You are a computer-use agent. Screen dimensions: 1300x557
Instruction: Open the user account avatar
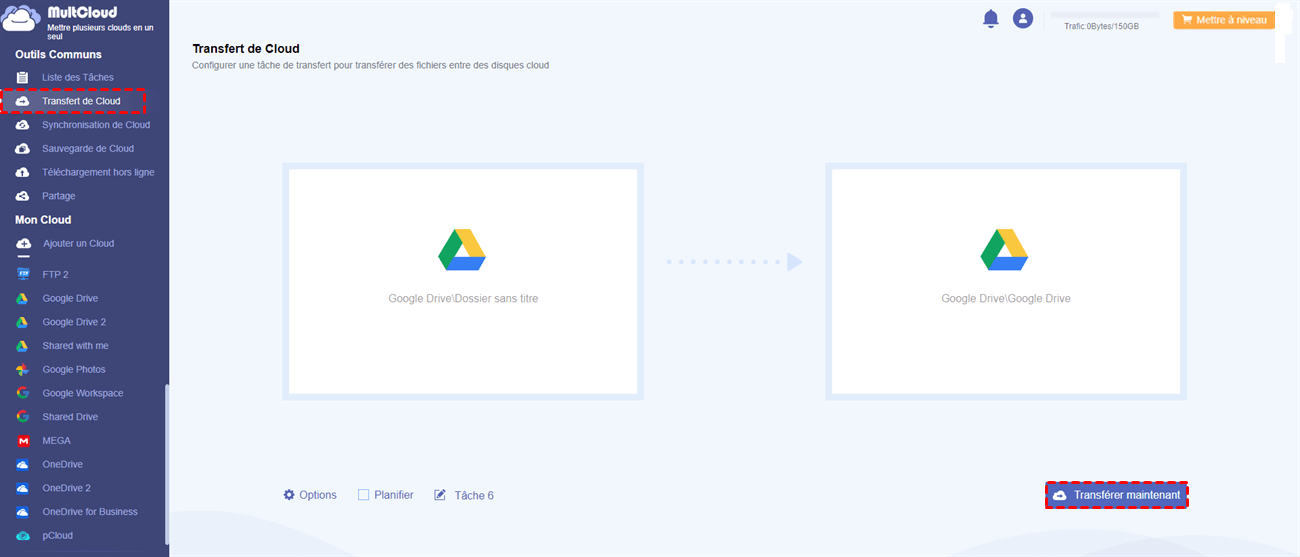click(1022, 18)
